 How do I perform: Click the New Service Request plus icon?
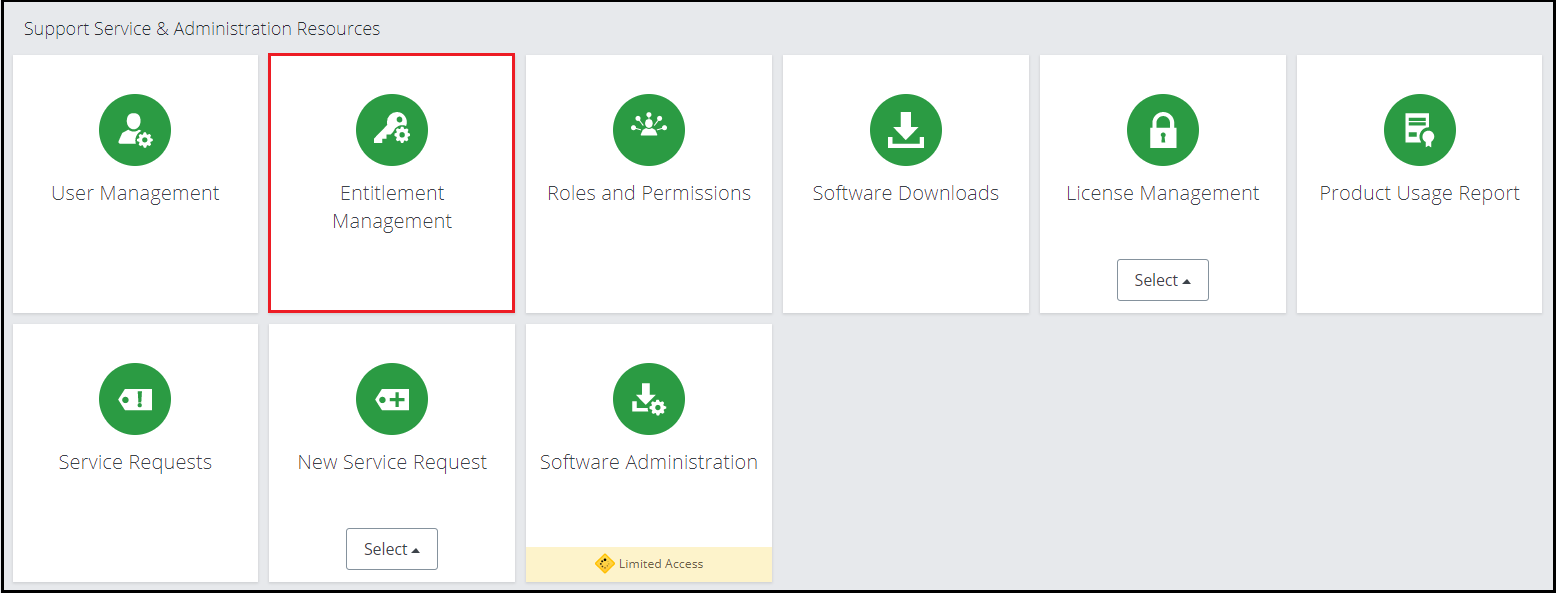[x=392, y=399]
